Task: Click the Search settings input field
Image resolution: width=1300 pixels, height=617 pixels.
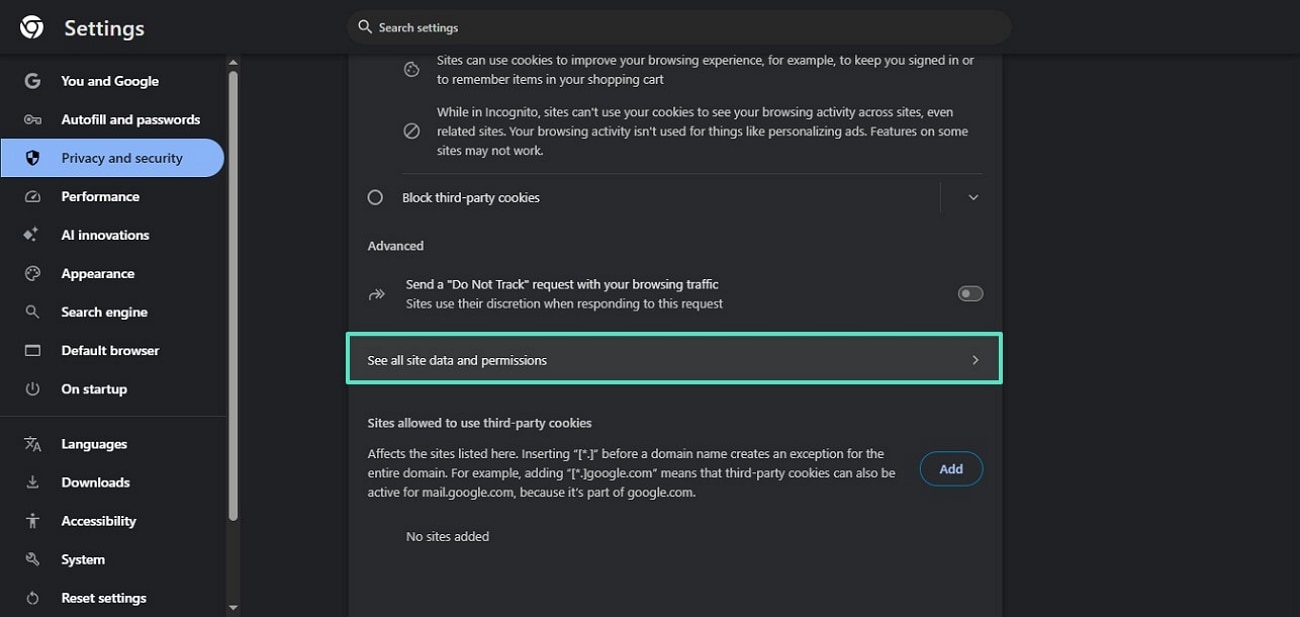Action: tap(680, 28)
